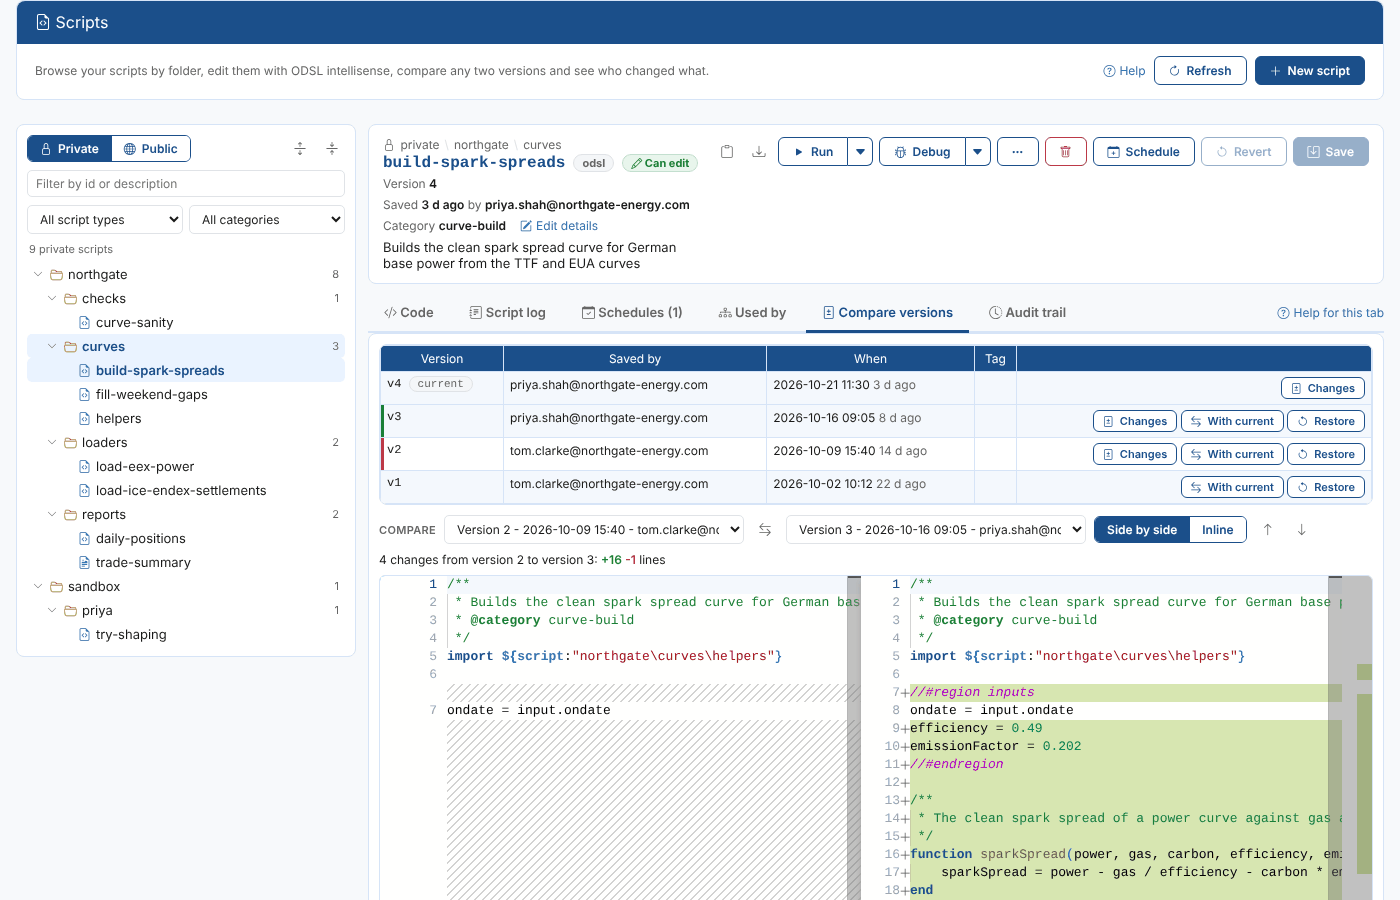
Task: Open the Schedules (1) tab
Action: (x=632, y=313)
